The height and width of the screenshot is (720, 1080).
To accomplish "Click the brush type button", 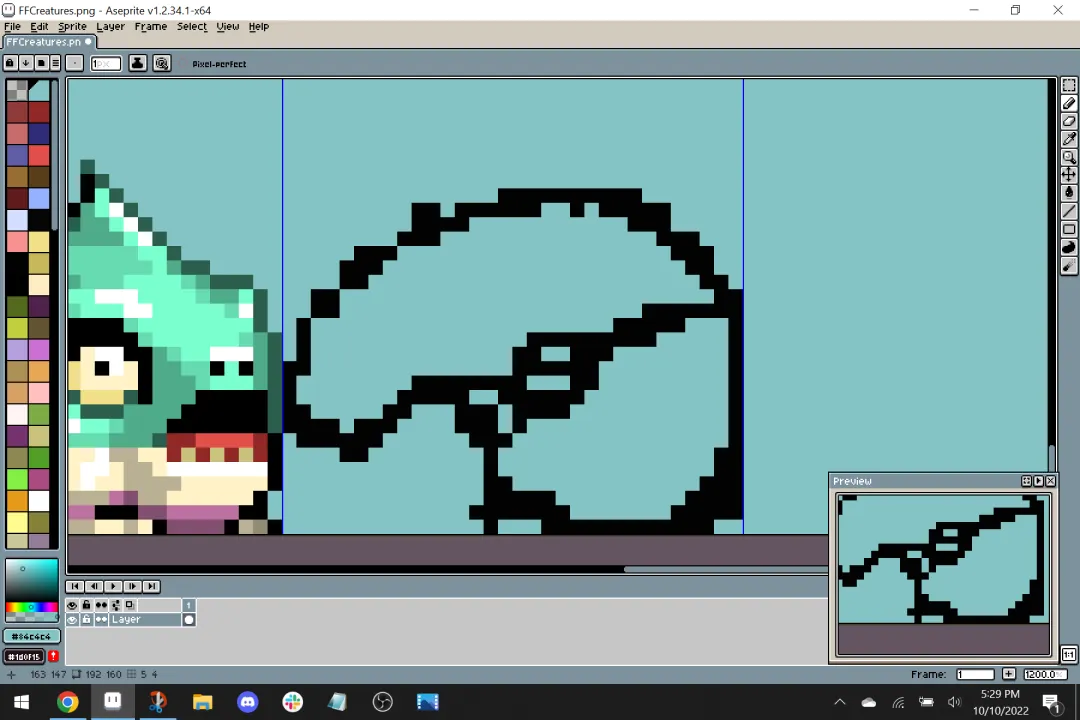I will pos(75,63).
